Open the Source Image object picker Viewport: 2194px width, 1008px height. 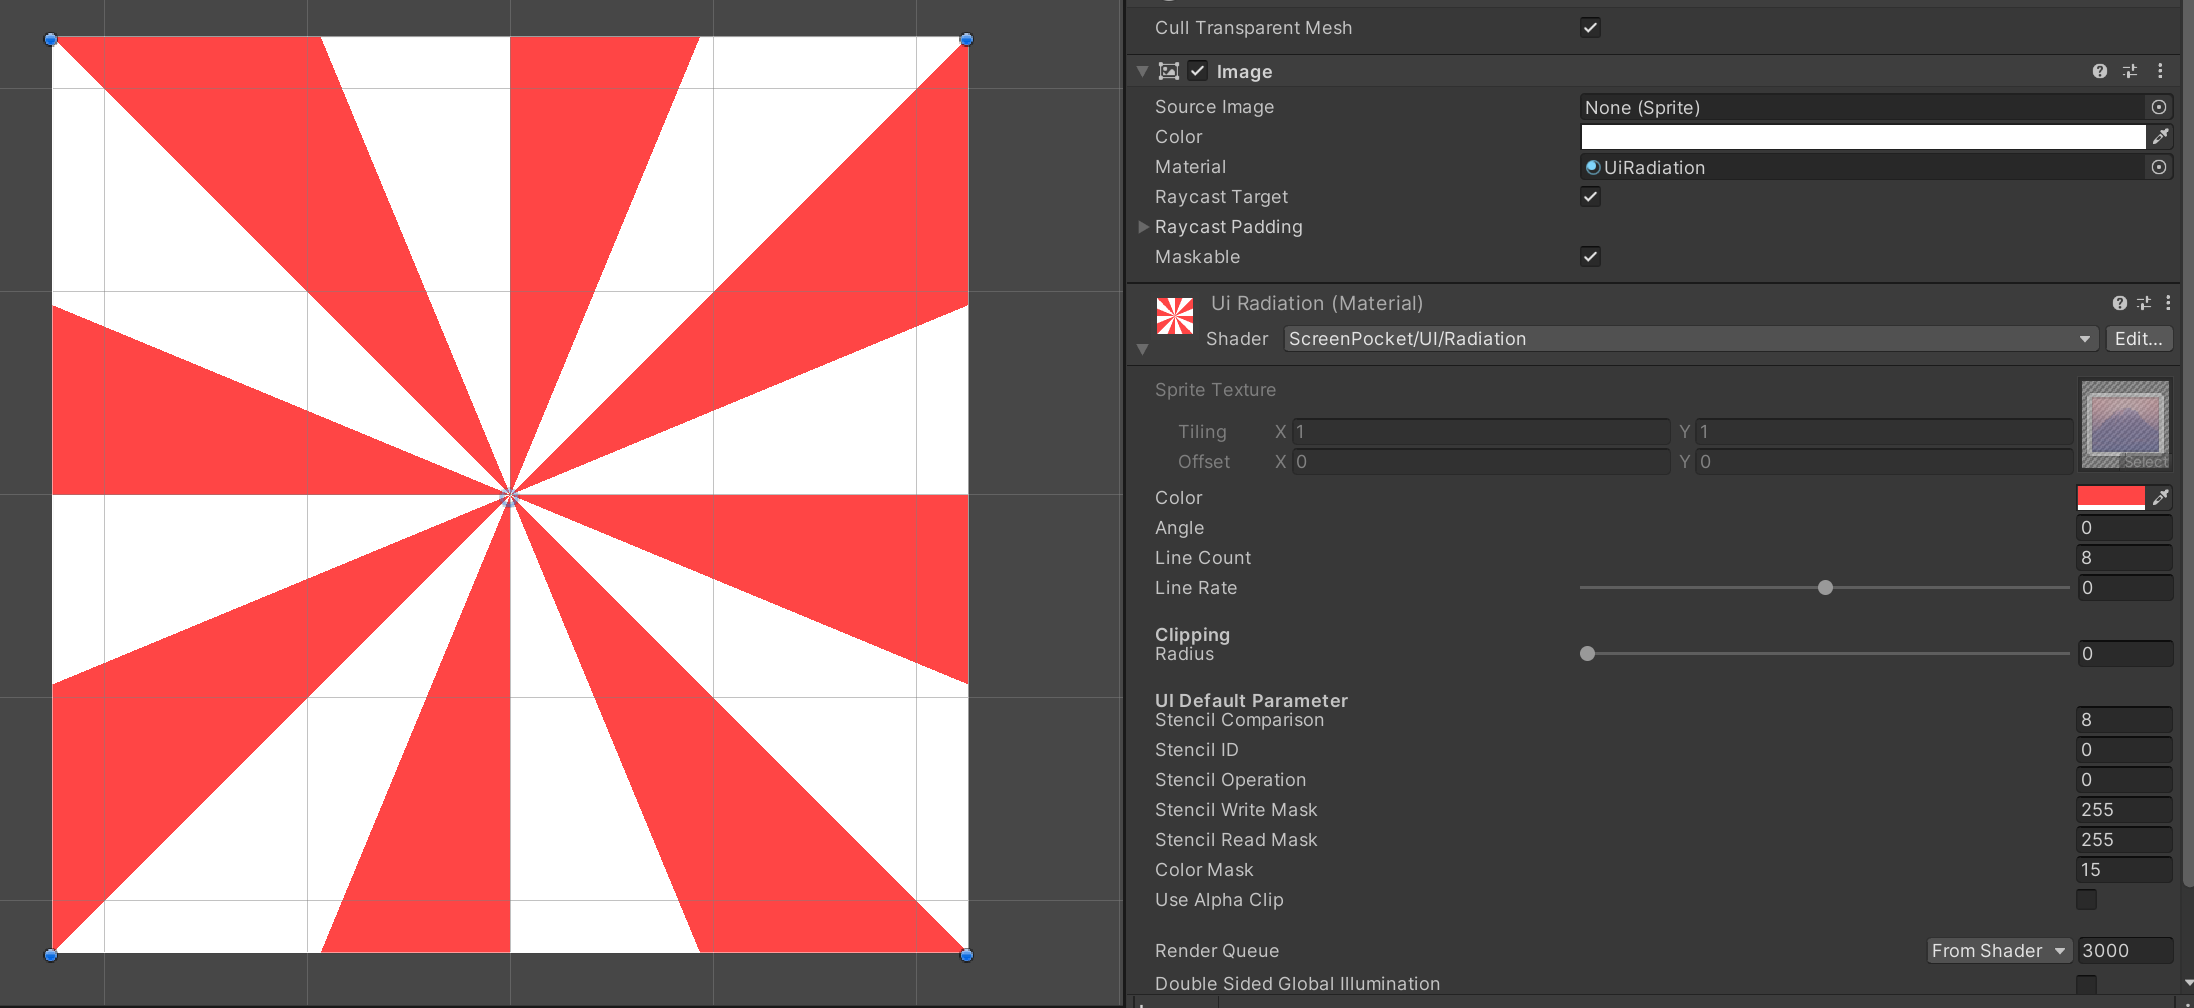pyautogui.click(x=2159, y=107)
